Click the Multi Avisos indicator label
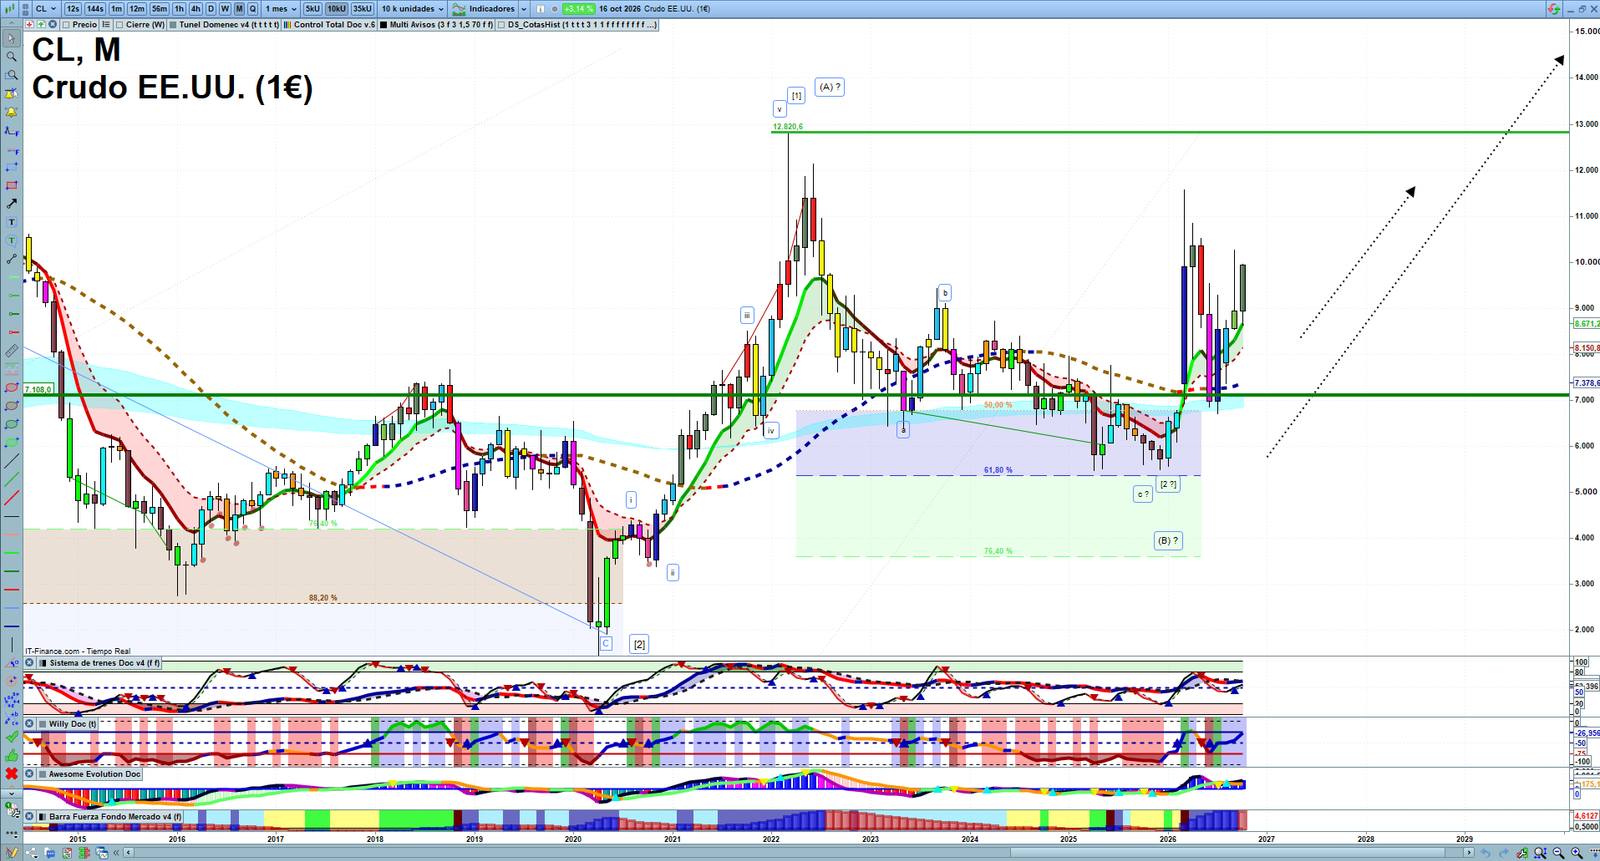 point(441,24)
